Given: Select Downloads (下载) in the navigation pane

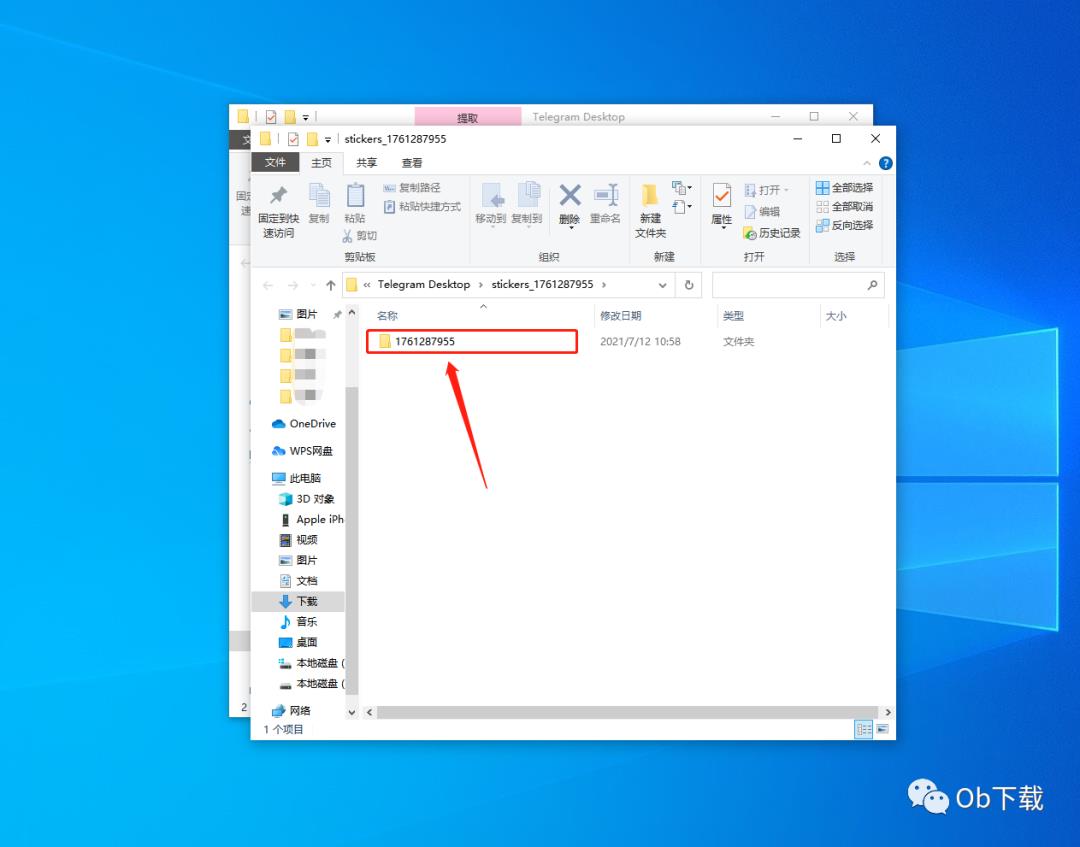Looking at the screenshot, I should click(299, 601).
